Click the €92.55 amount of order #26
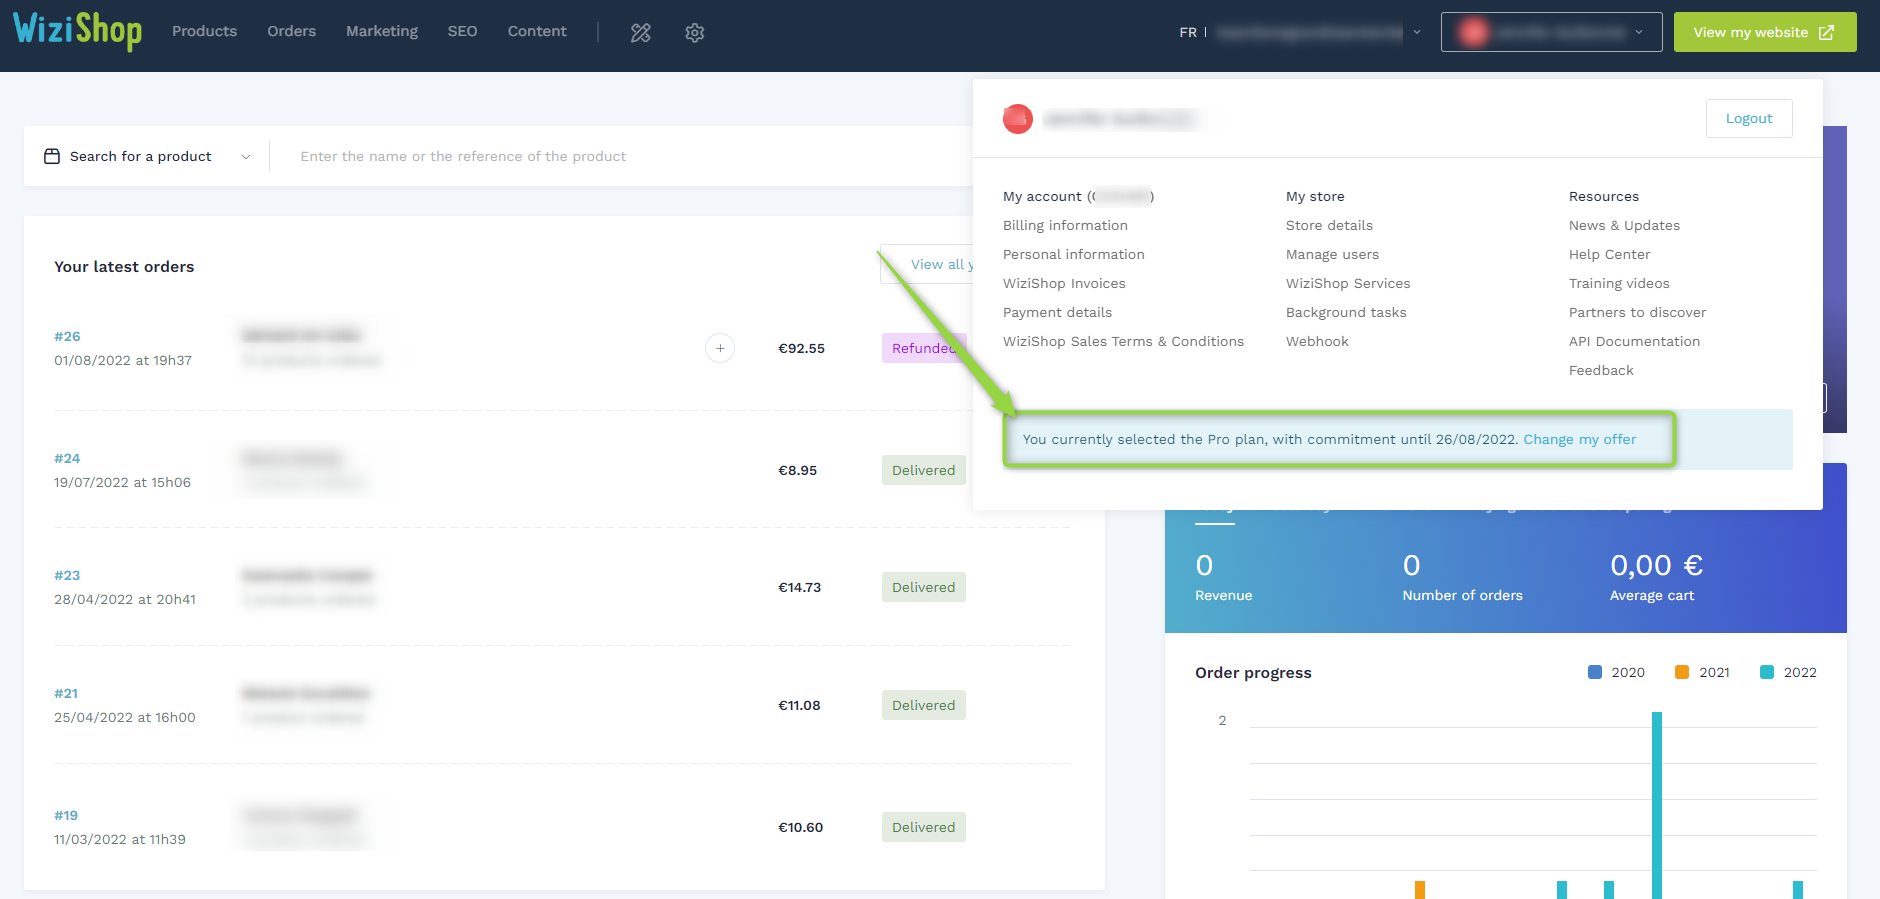Screen dimensions: 1880x899 [801, 348]
